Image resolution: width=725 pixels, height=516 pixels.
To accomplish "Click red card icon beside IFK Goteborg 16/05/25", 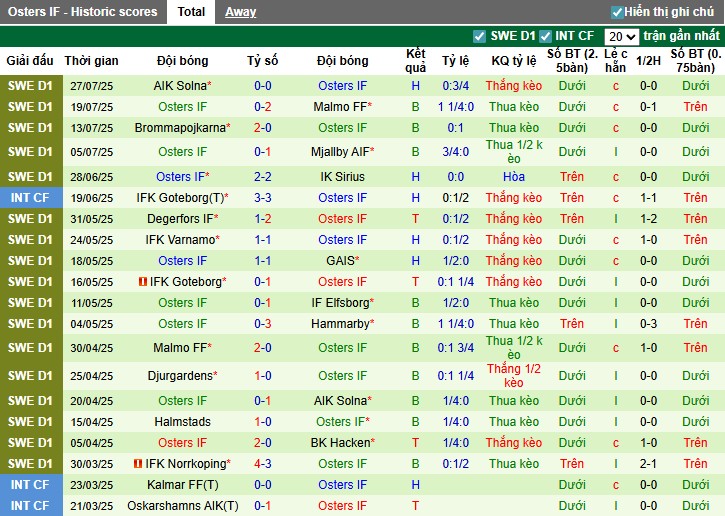I will coord(143,281).
